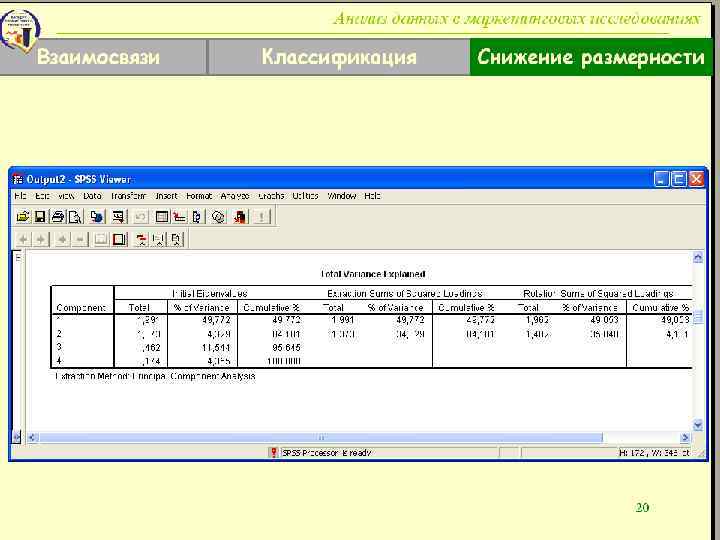This screenshot has width=720, height=540.
Task: Open the Analyze menu
Action: (x=235, y=196)
